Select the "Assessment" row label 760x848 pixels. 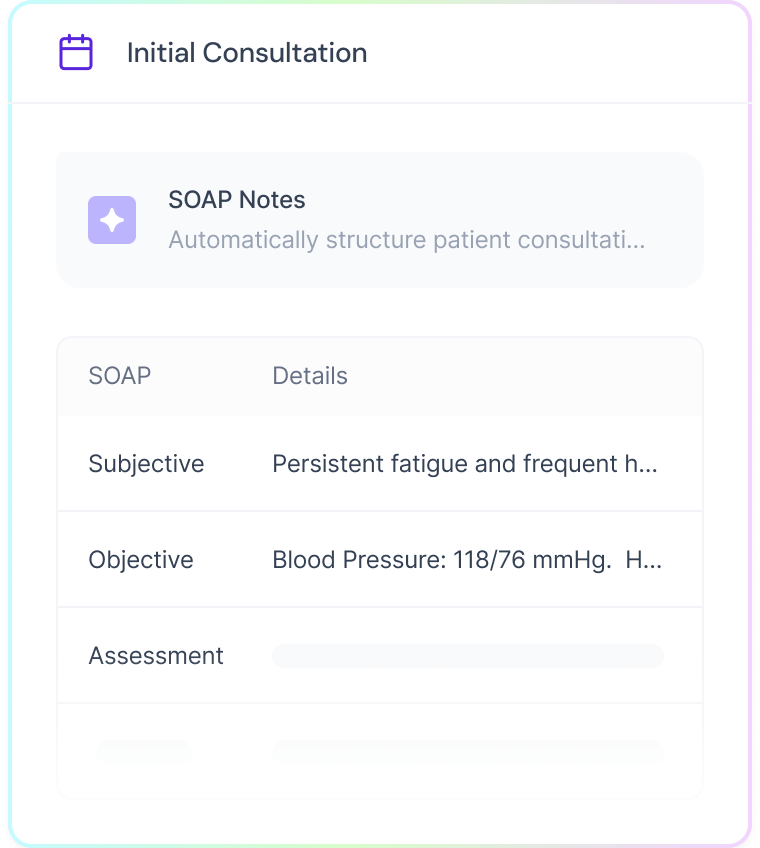[x=156, y=656]
